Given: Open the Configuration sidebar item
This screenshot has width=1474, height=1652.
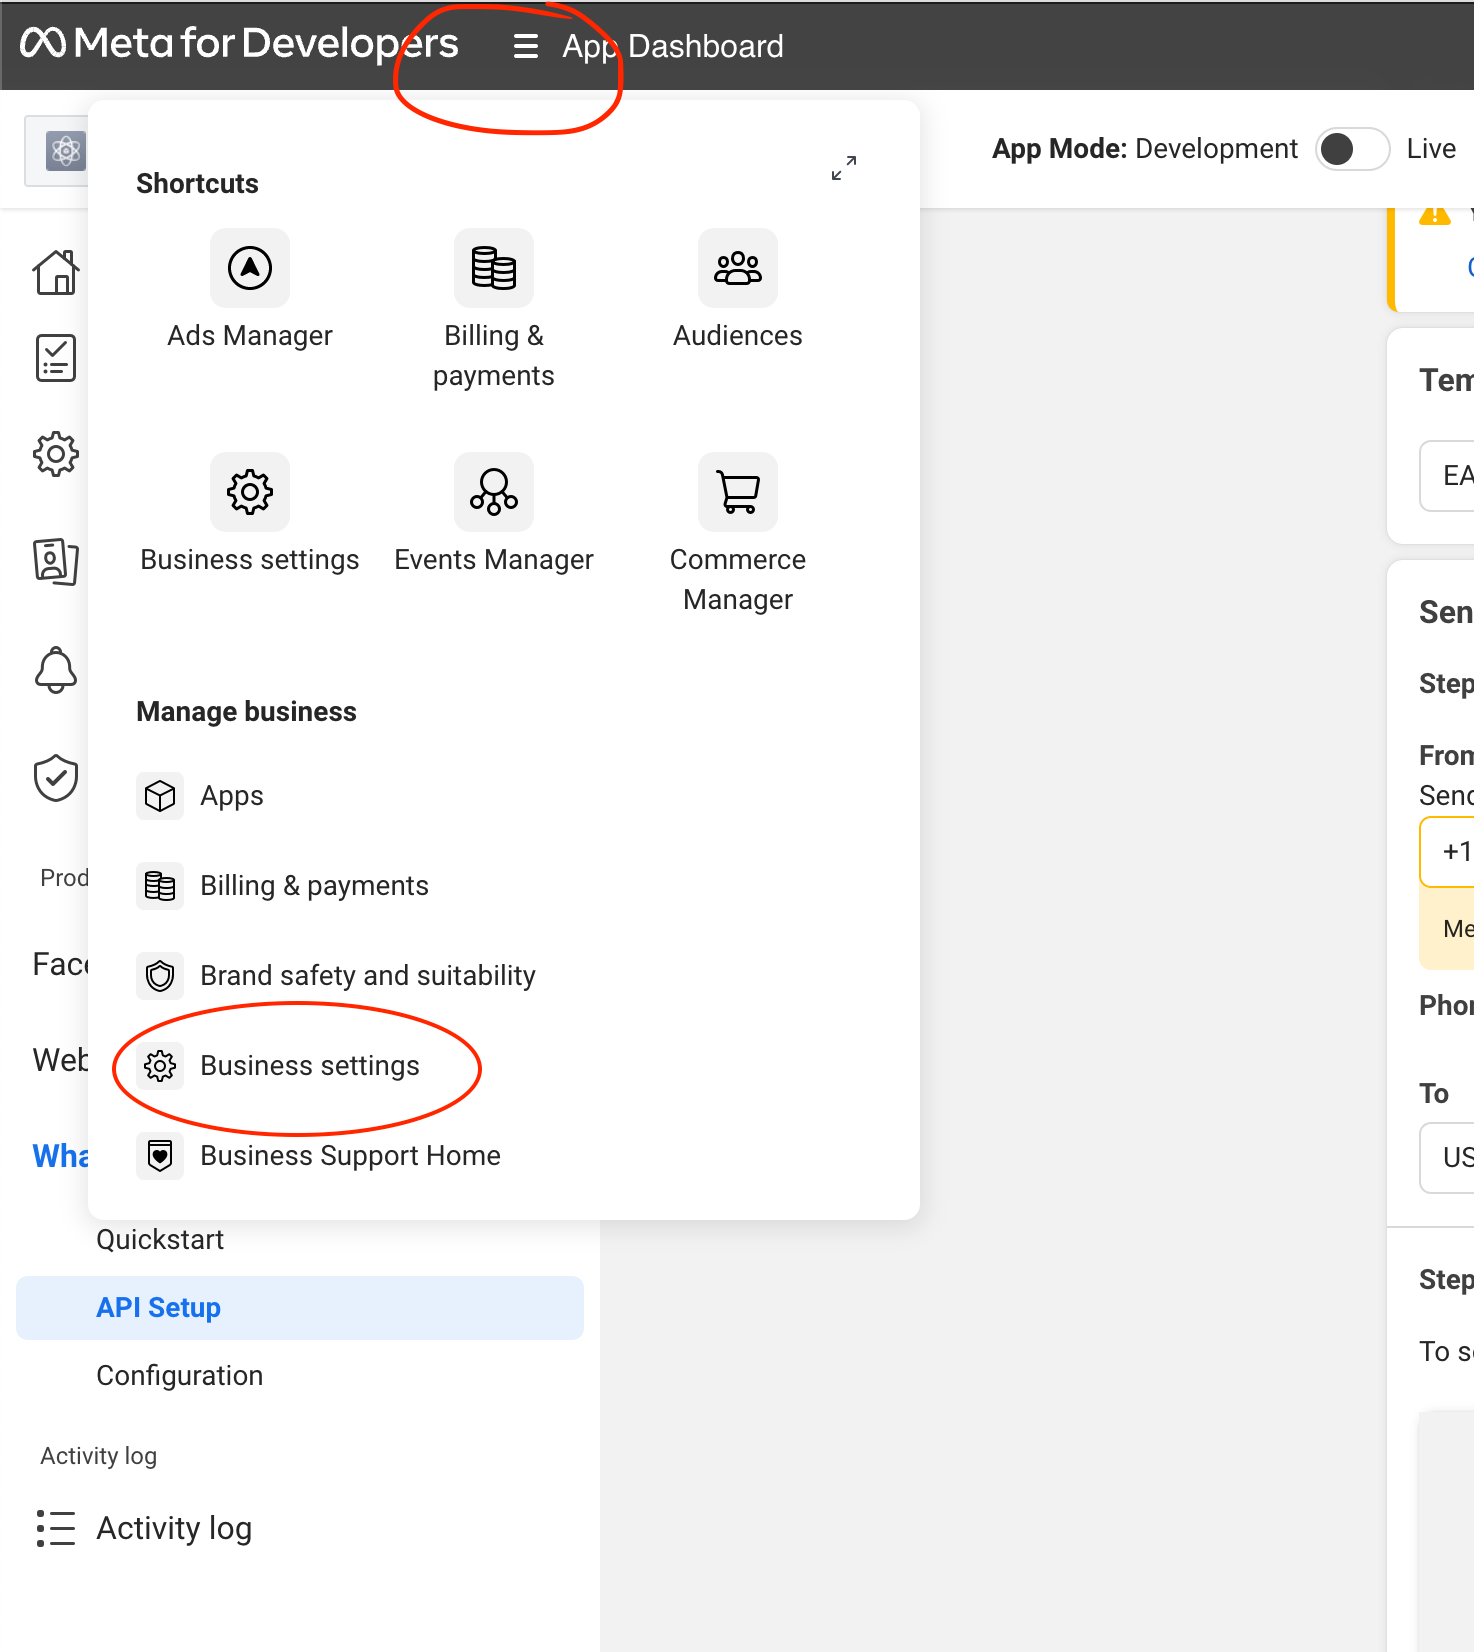Looking at the screenshot, I should point(180,1376).
